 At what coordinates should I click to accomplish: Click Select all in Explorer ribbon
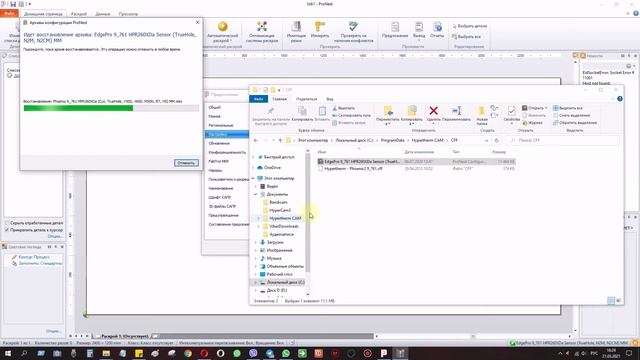point(568,108)
